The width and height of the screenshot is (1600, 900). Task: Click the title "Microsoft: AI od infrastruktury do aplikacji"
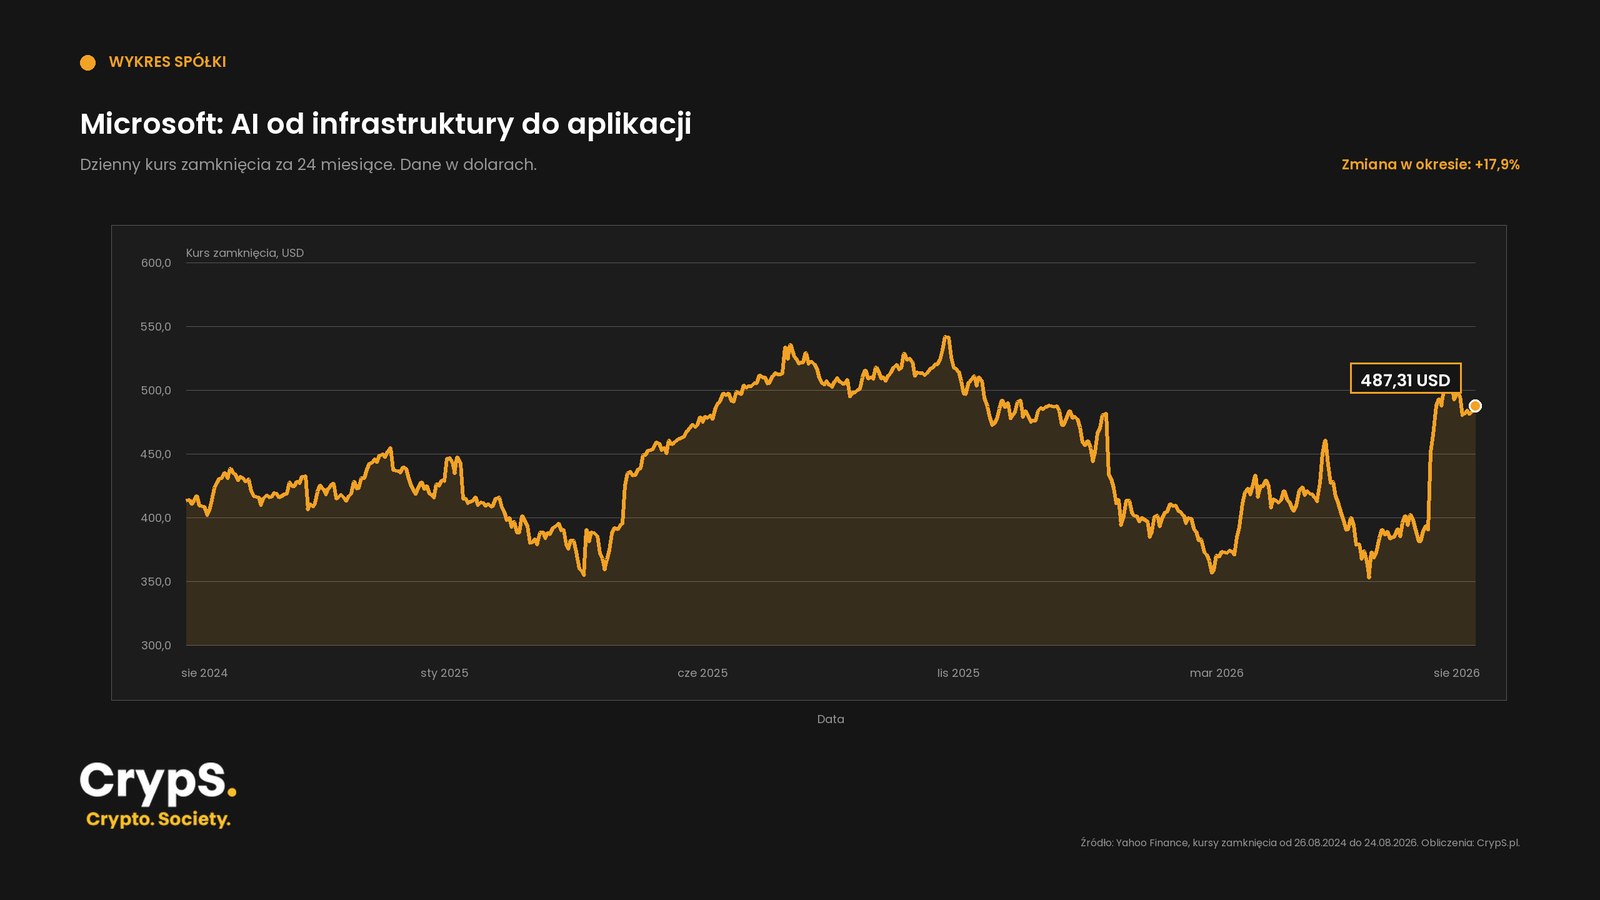386,124
